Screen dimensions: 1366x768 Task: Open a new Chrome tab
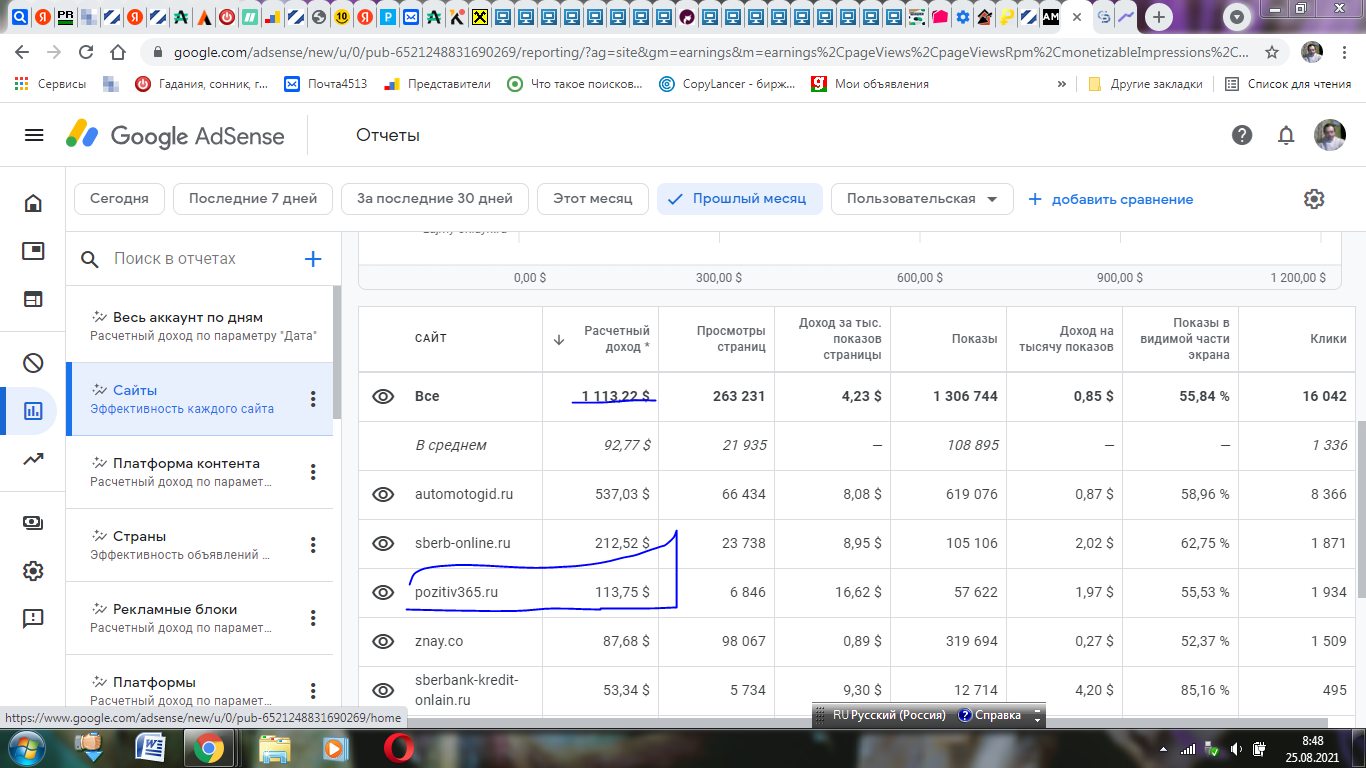pyautogui.click(x=1158, y=17)
